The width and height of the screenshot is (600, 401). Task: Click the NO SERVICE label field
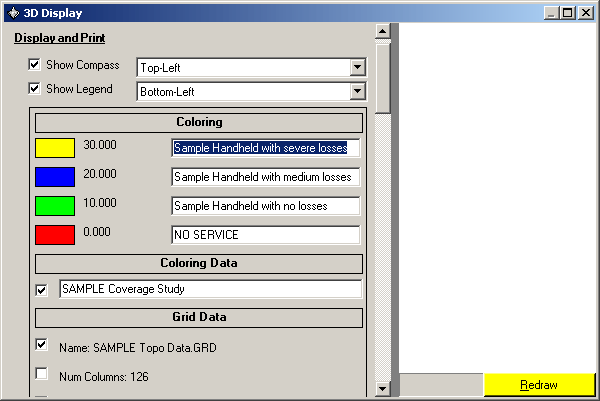pyautogui.click(x=266, y=235)
